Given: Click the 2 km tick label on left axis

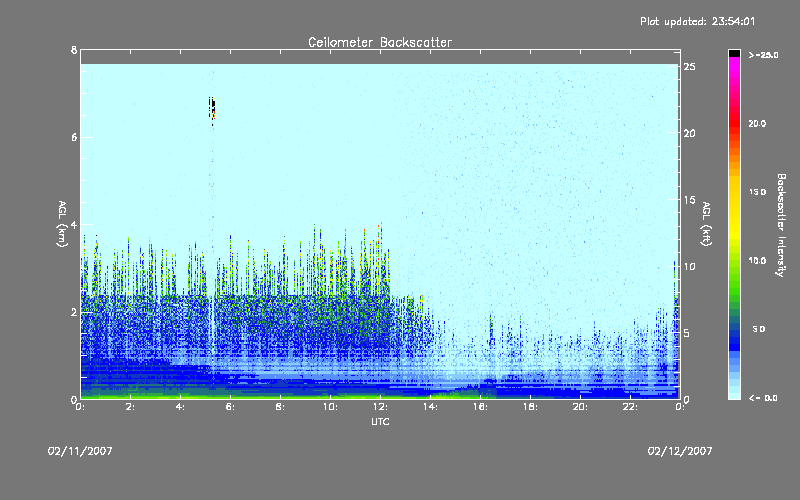Looking at the screenshot, I should [74, 312].
